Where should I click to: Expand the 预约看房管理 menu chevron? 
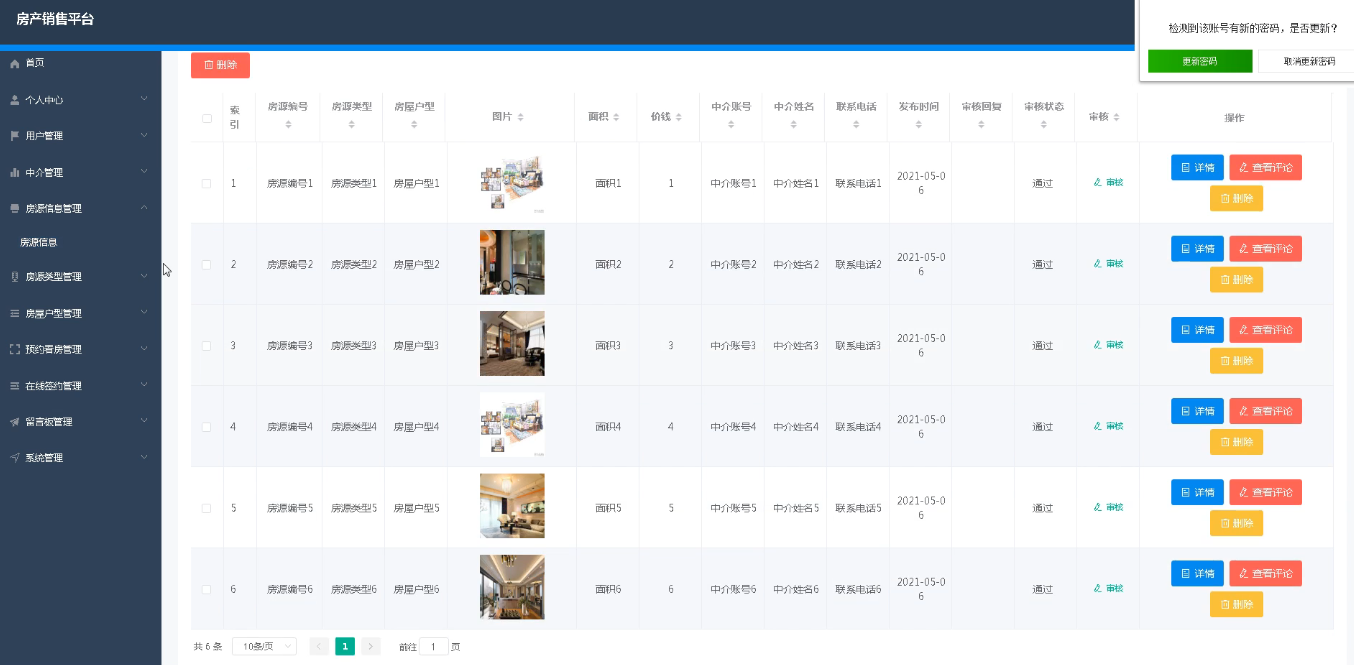click(x=144, y=349)
